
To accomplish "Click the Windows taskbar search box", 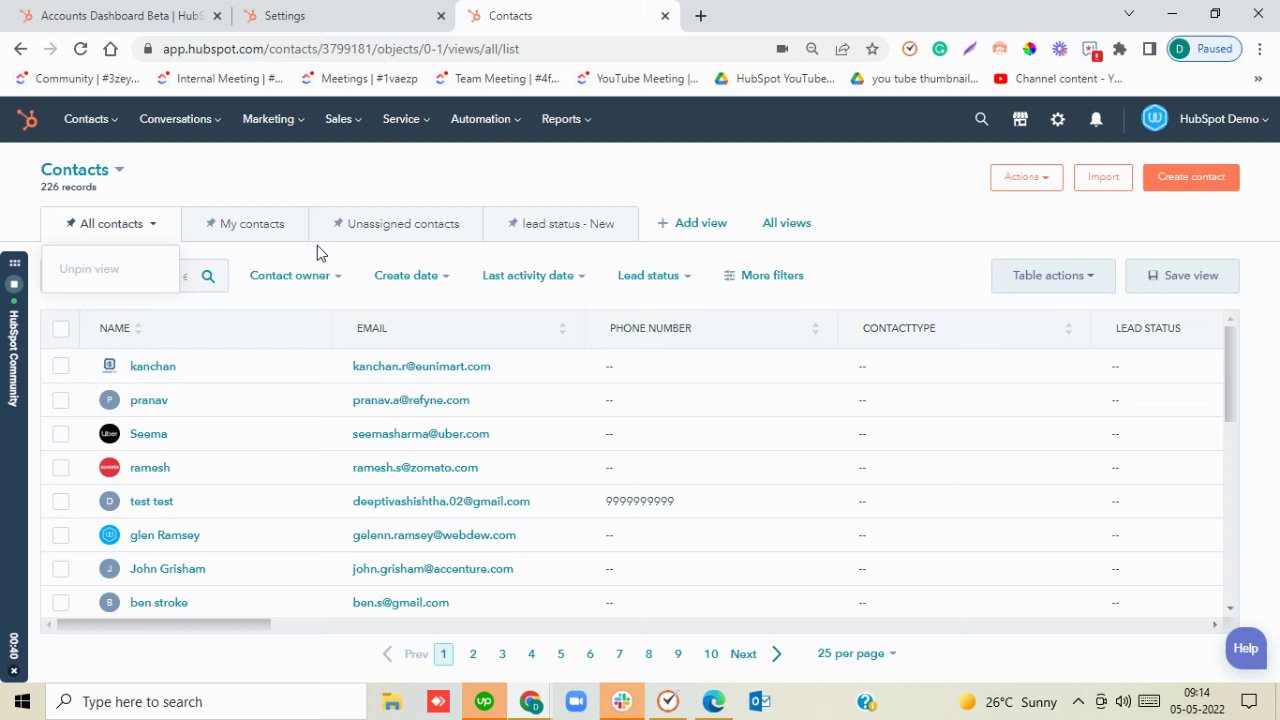I will [204, 702].
